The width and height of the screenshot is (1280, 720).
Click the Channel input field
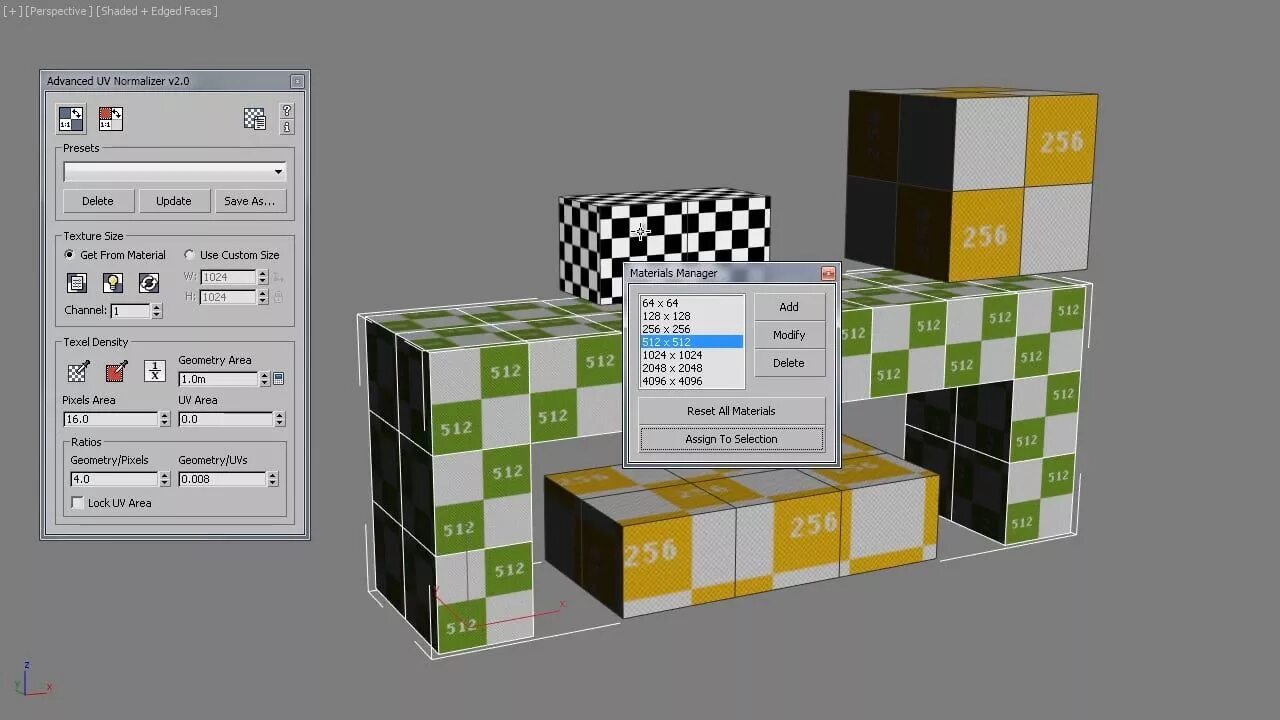point(130,311)
